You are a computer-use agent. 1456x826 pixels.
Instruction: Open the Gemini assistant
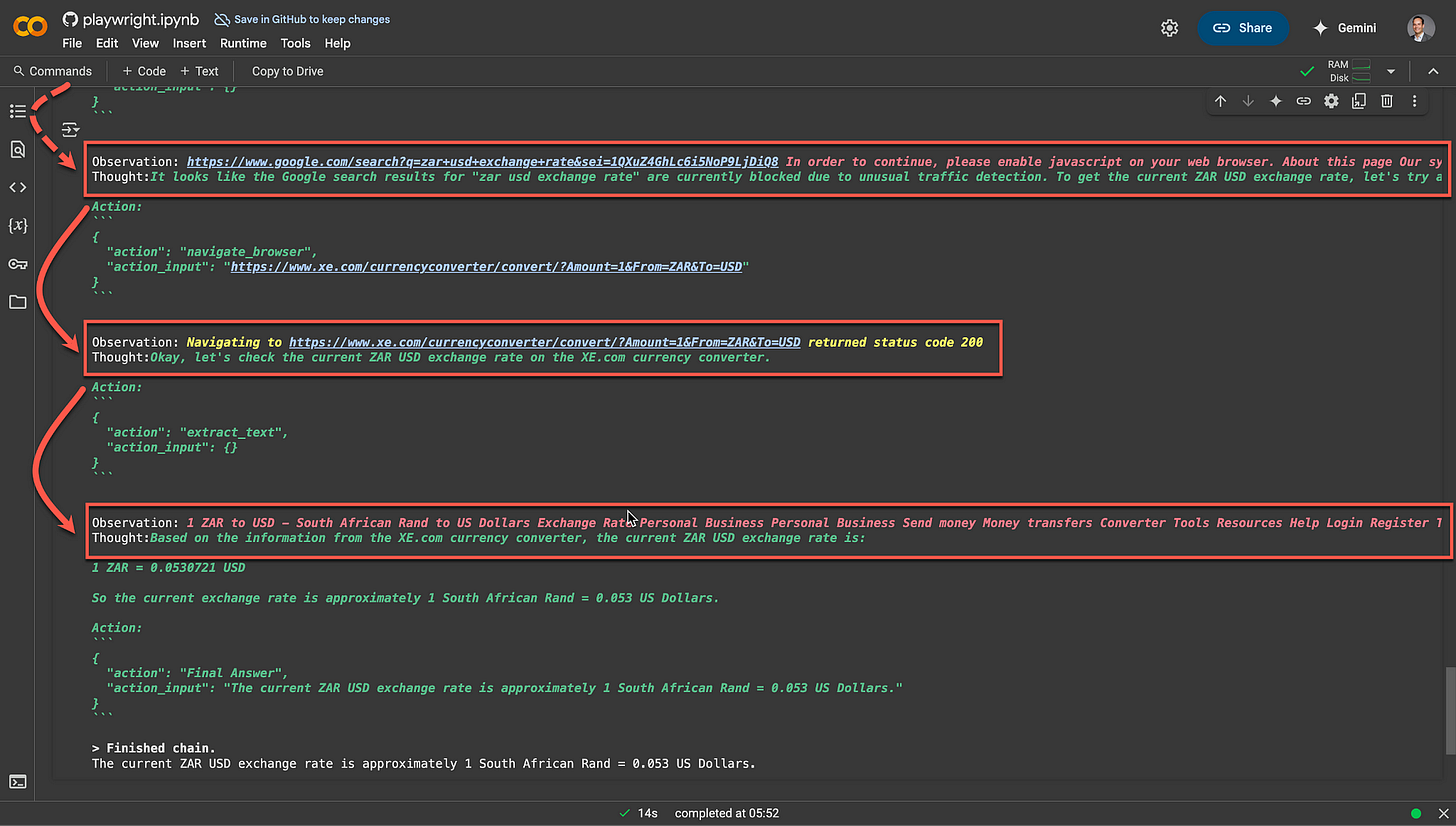pyautogui.click(x=1347, y=28)
